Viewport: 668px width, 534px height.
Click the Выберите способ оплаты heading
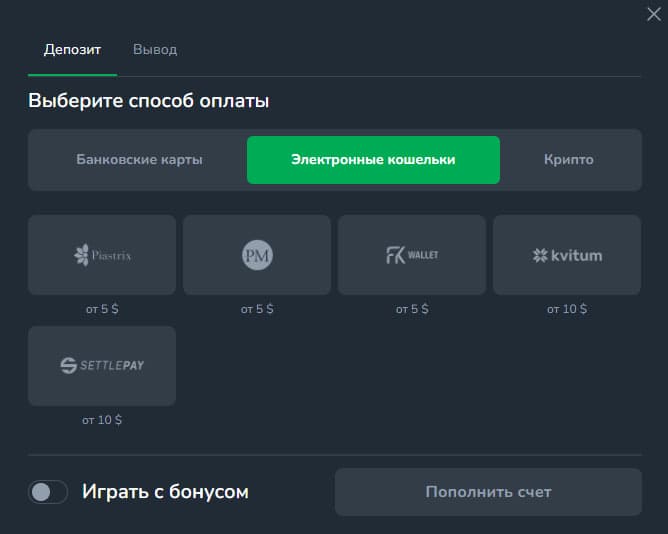point(149,101)
